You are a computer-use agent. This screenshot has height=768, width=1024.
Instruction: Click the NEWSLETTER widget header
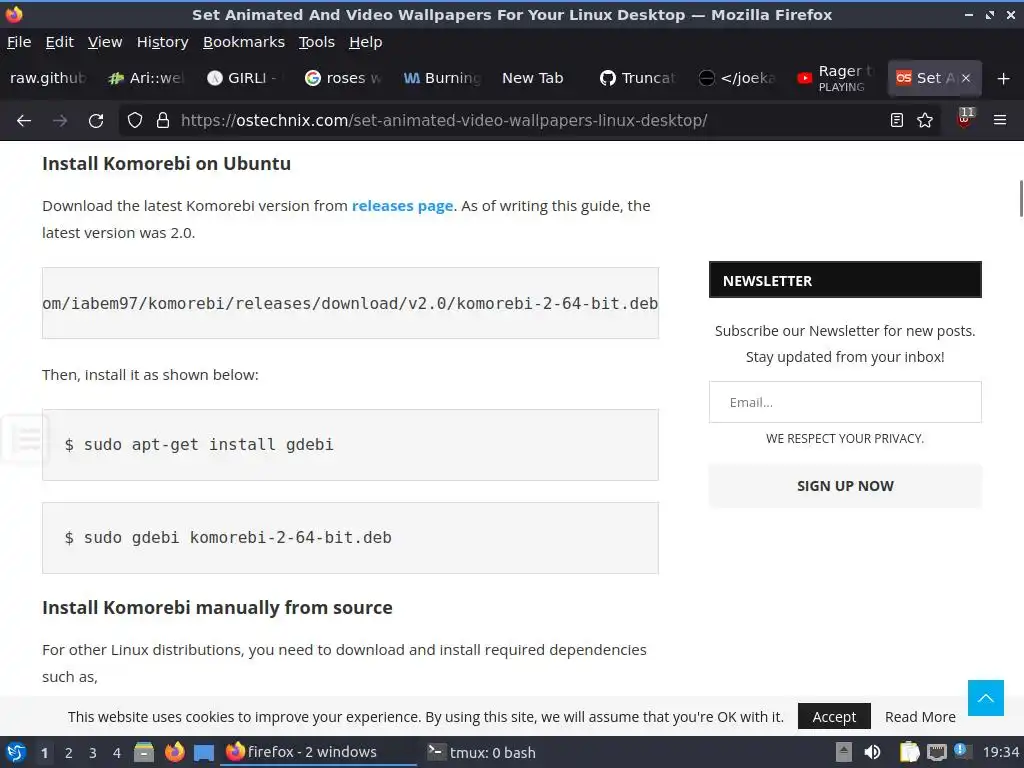[845, 280]
